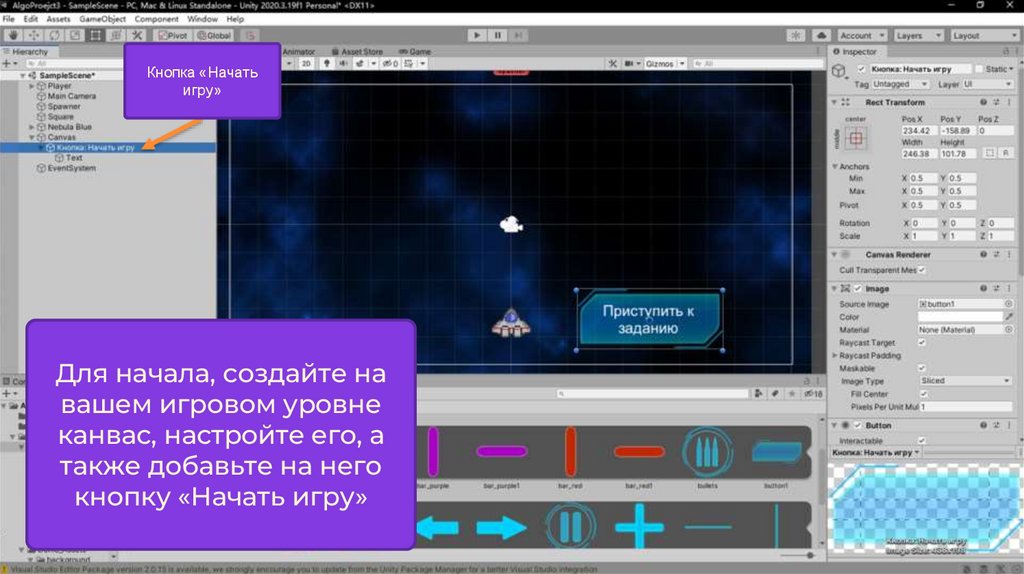Open the File menu
The height and width of the screenshot is (574, 1024).
point(8,19)
